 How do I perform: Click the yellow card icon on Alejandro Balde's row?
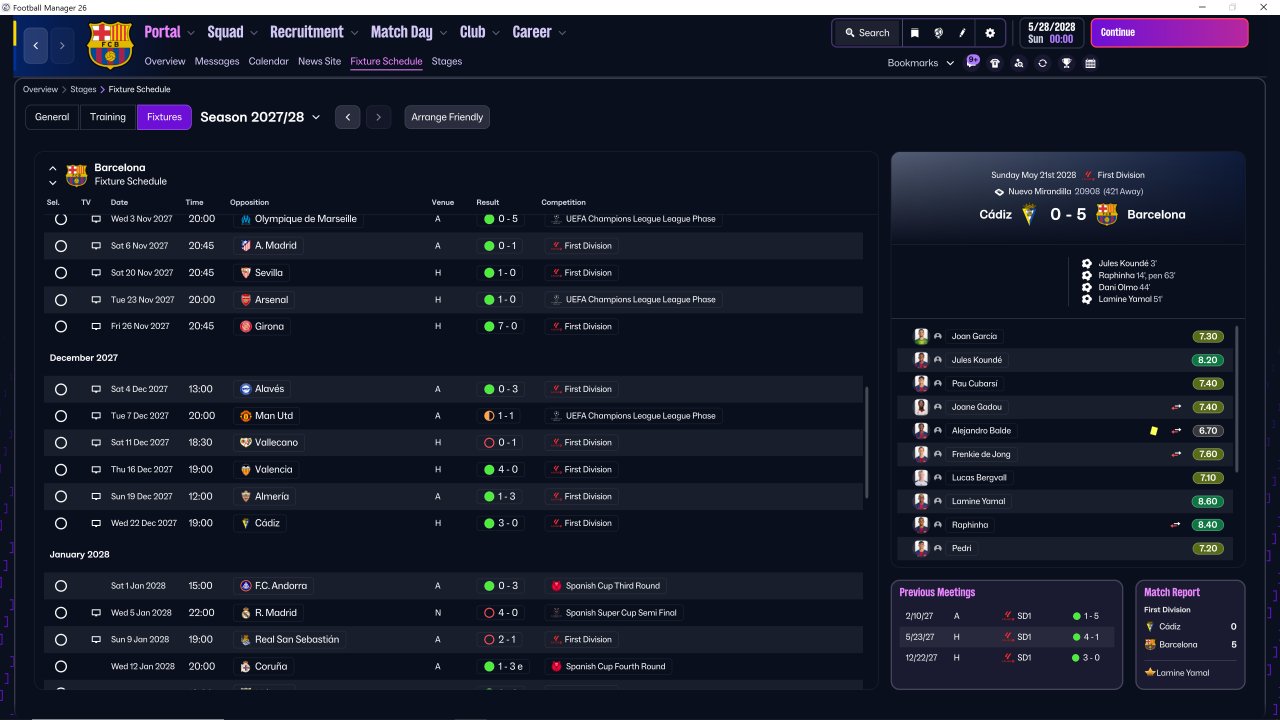(x=1154, y=431)
